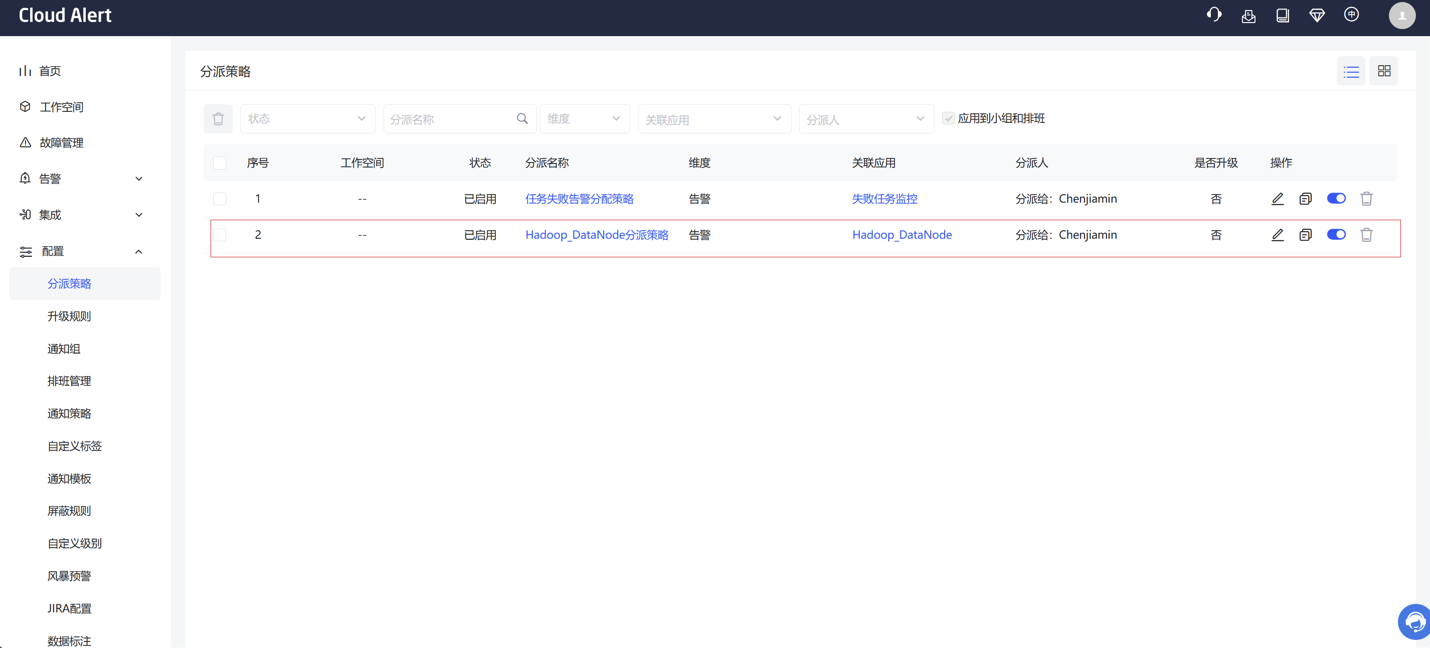The height and width of the screenshot is (648, 1430).
Task: Expand the 告警 sidebar chevron
Action: [x=139, y=179]
